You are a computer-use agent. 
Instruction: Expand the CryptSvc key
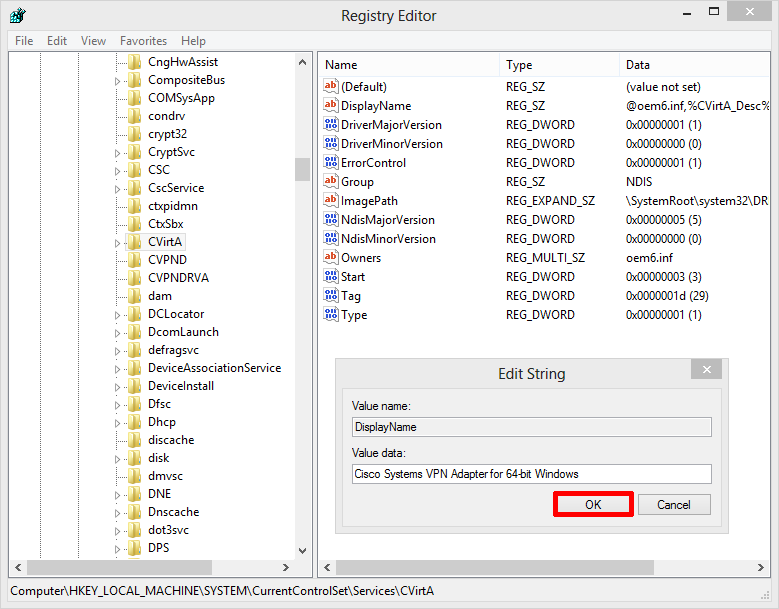(x=118, y=153)
